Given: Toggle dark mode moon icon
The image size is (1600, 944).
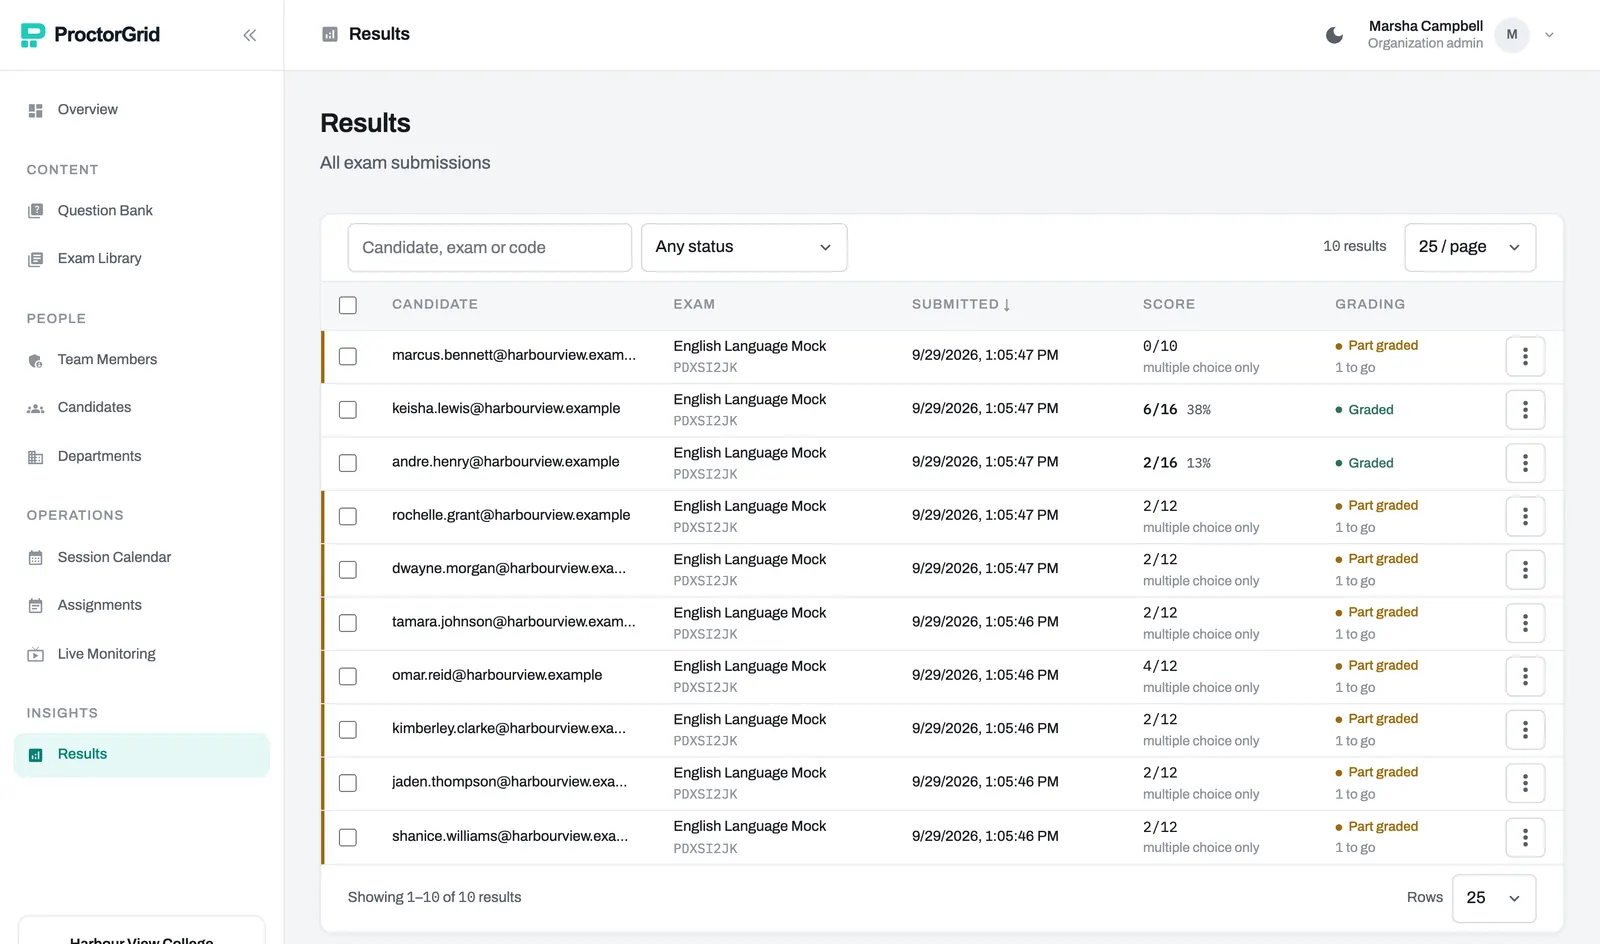Looking at the screenshot, I should point(1334,35).
